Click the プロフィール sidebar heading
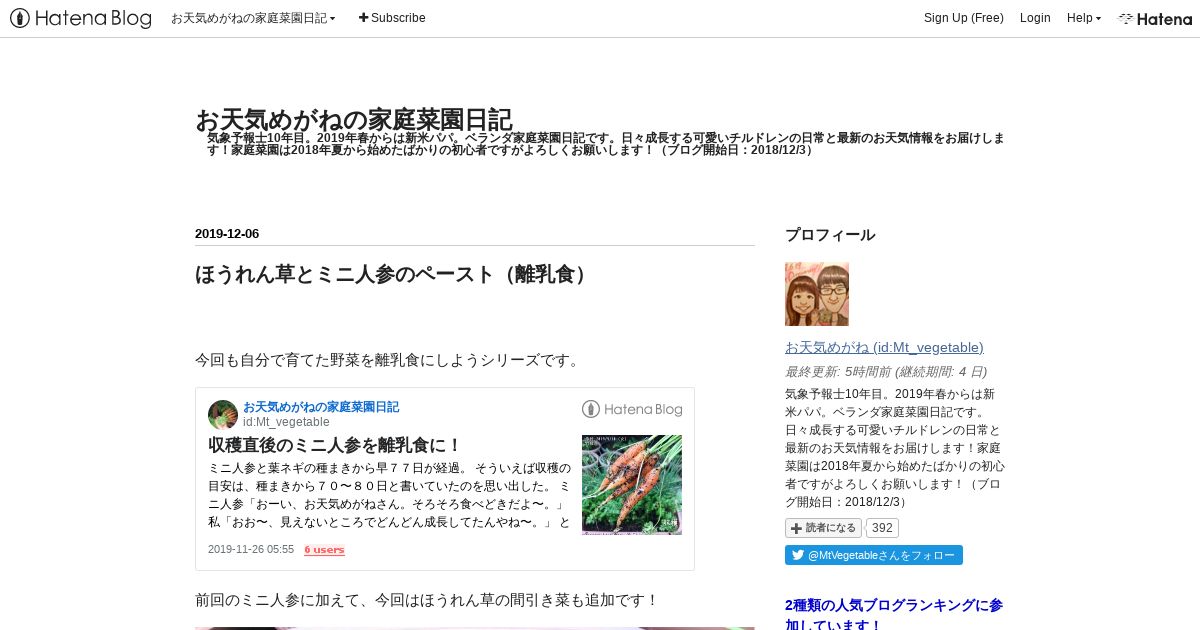Screen dimensions: 1200x630 click(830, 235)
